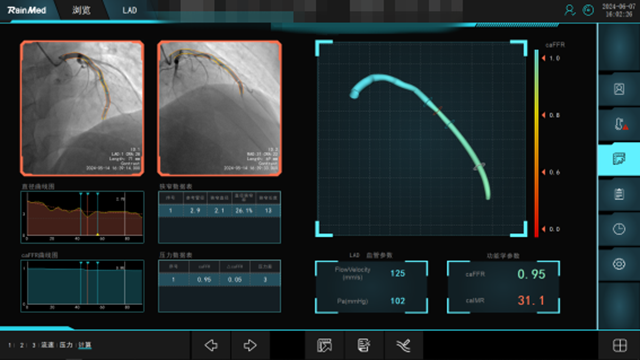Select the second angiogram thumbnail
640x360 pixels.
220,108
